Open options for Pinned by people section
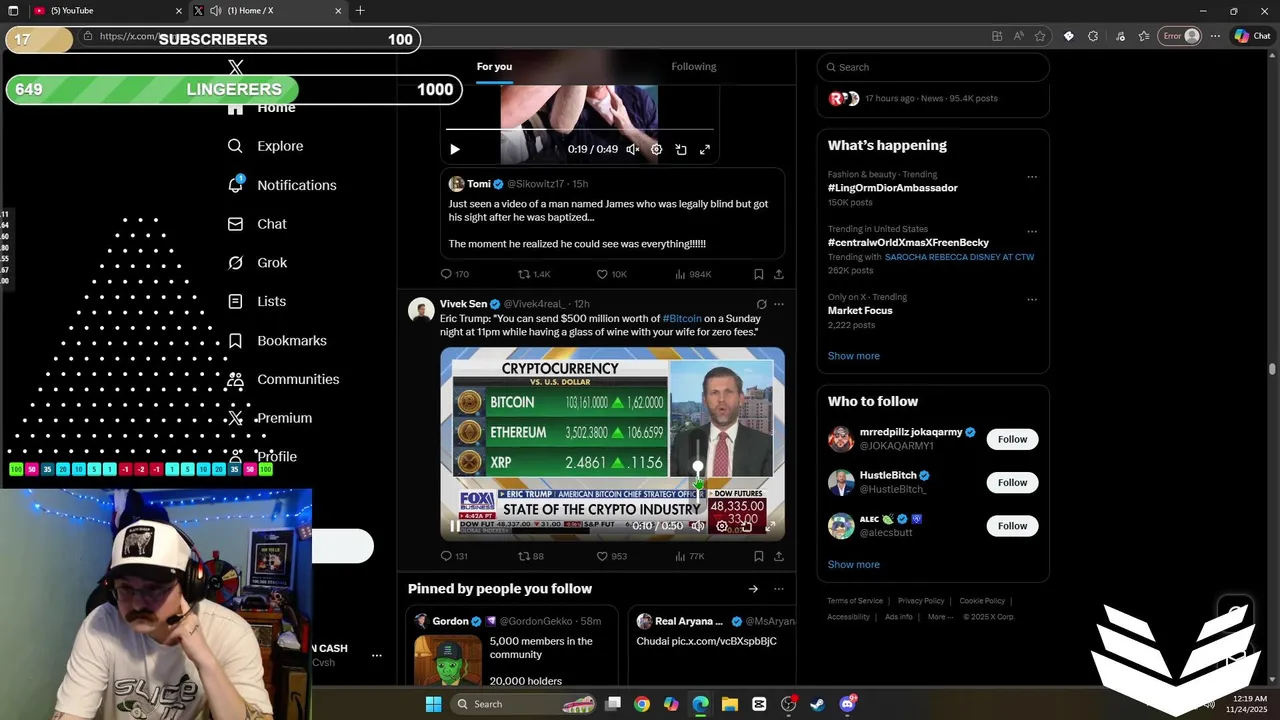Viewport: 1280px width, 720px height. click(779, 589)
